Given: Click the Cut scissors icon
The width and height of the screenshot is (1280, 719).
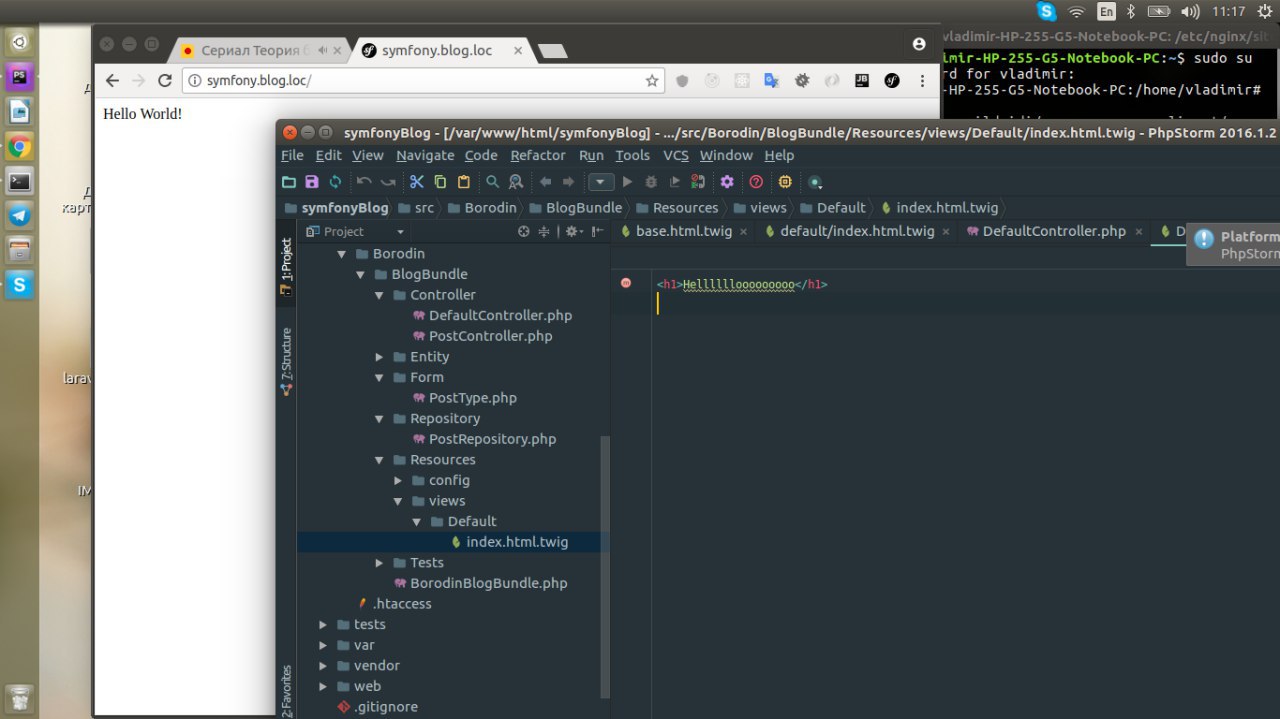Looking at the screenshot, I should tap(416, 182).
